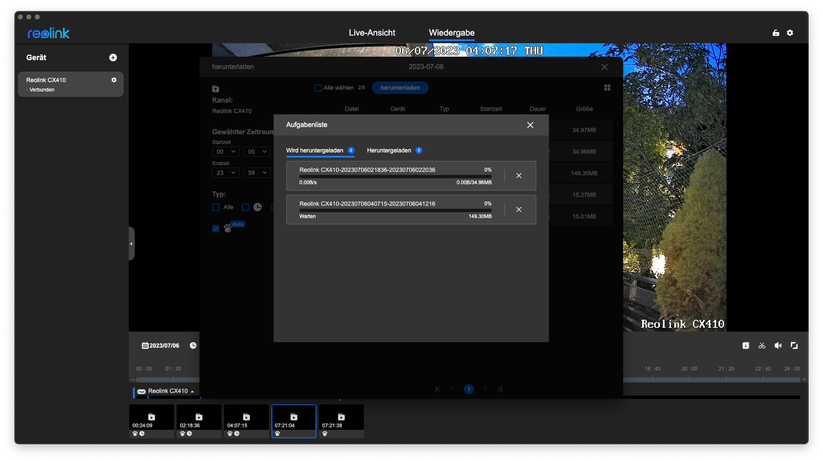Enable the Alle type checkbox
823x462 pixels.
(x=216, y=207)
